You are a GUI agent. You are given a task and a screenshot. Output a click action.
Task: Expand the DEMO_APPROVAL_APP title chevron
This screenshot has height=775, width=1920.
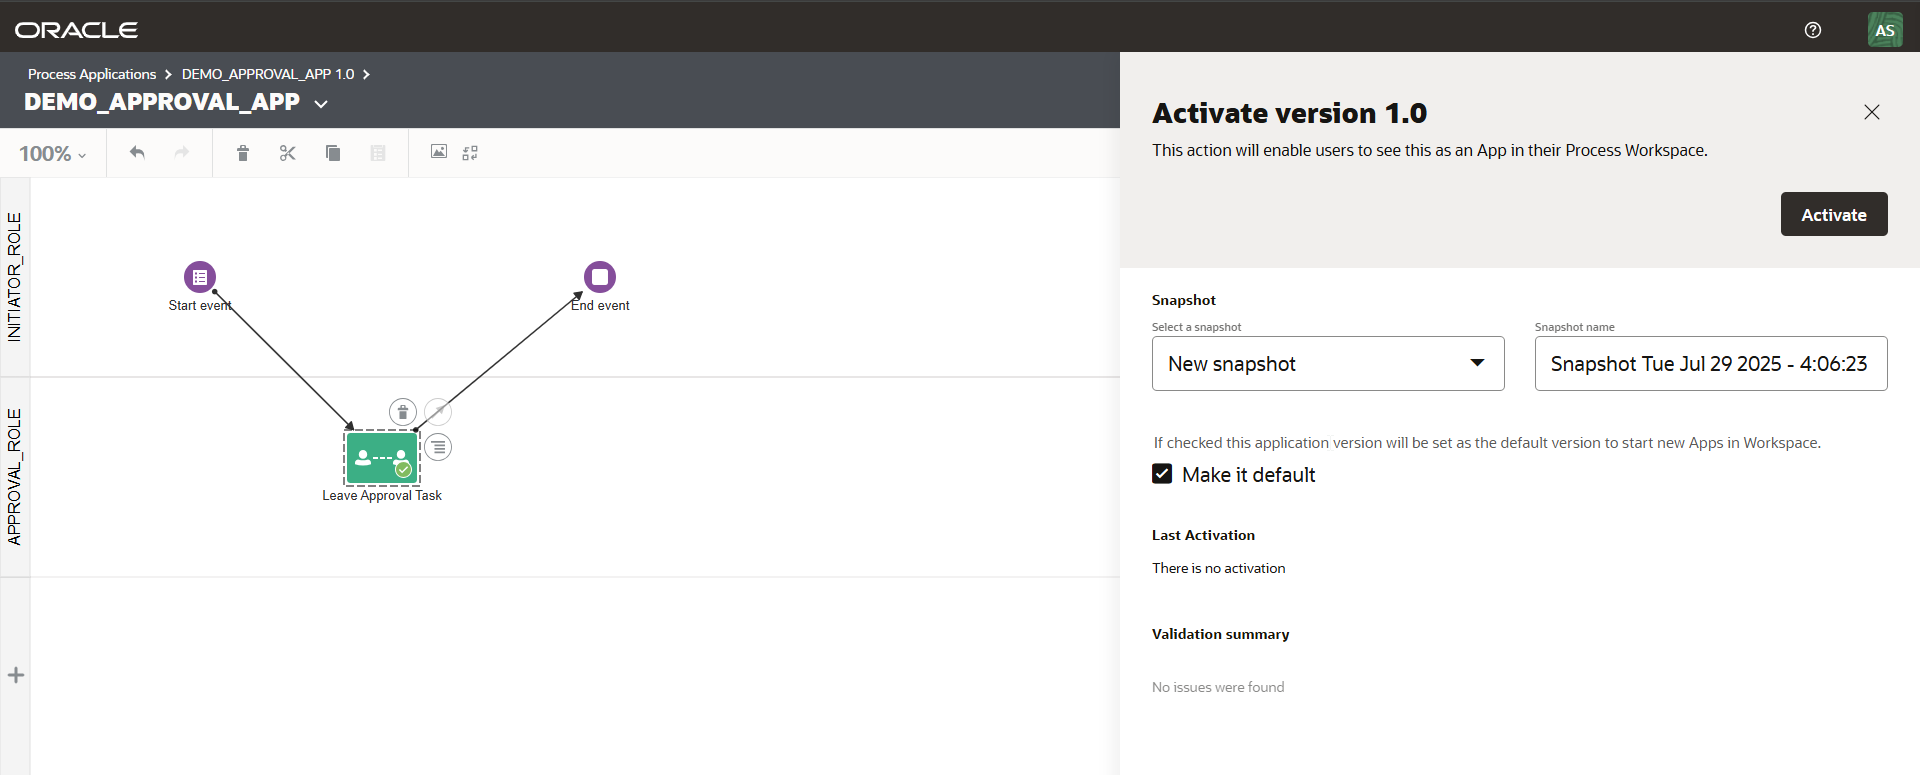pyautogui.click(x=321, y=104)
